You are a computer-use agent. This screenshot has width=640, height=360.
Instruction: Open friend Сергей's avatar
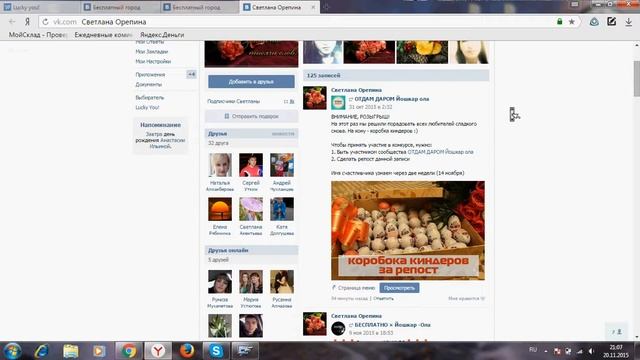point(251,165)
